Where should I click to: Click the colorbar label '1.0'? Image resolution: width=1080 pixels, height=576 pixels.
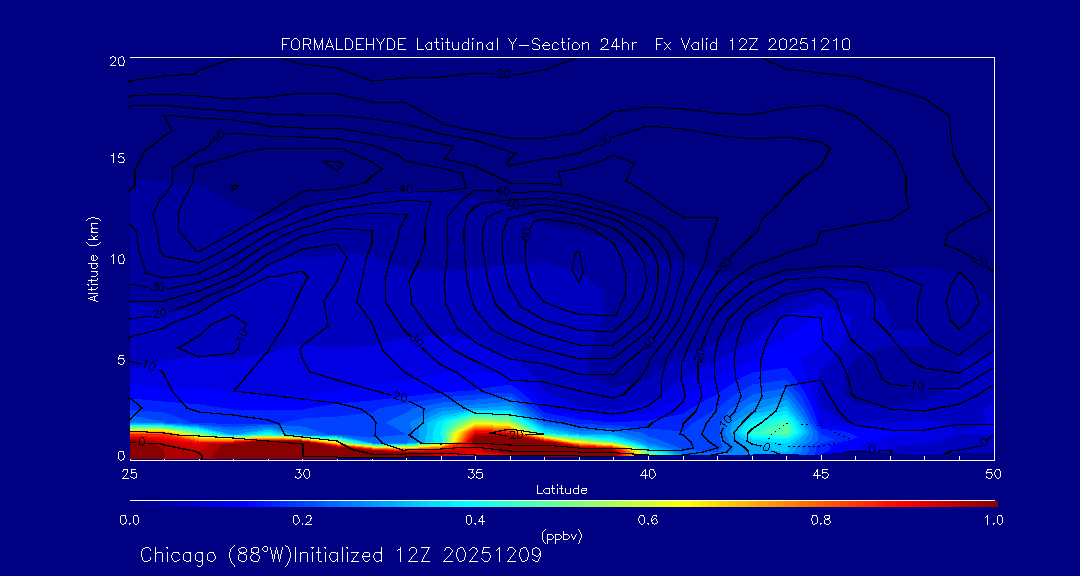click(993, 520)
